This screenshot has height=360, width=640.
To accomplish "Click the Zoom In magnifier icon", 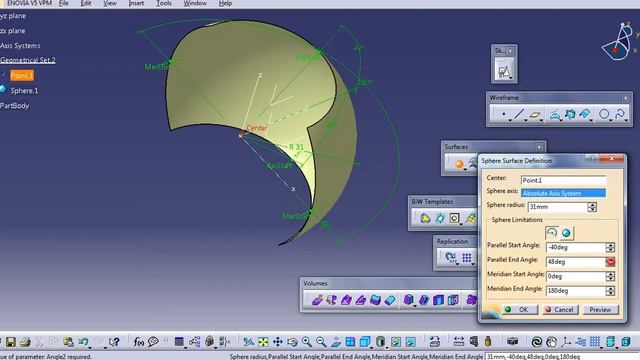I will coord(307,342).
